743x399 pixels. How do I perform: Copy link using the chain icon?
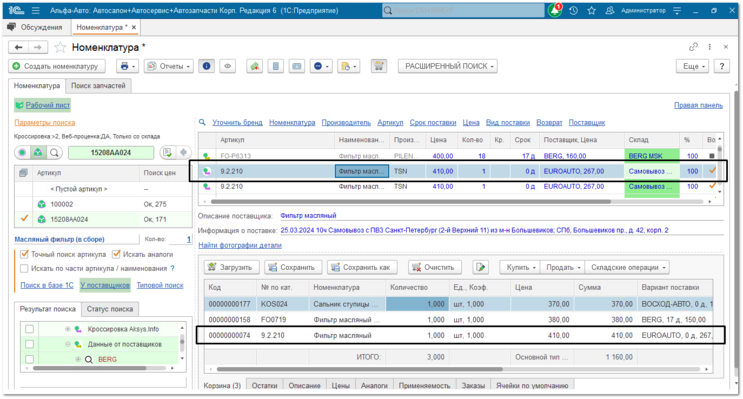[x=693, y=46]
